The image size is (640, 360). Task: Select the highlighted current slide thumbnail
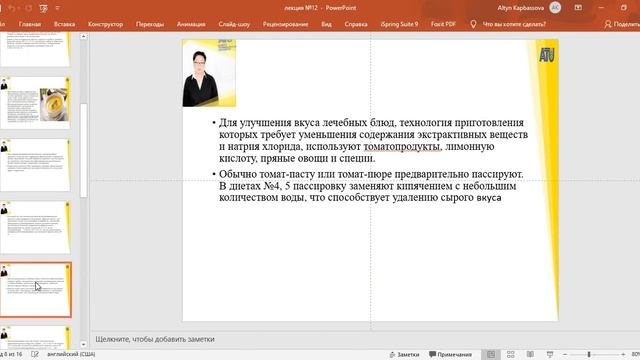pos(36,290)
